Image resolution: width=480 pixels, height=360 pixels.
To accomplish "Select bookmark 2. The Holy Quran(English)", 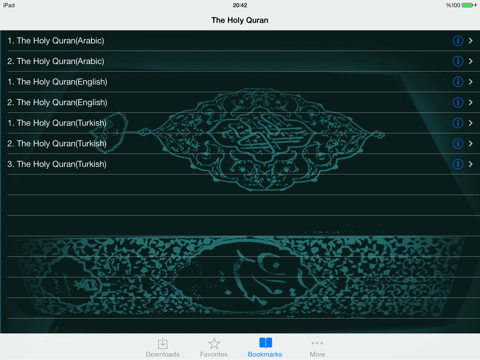I will coord(240,102).
